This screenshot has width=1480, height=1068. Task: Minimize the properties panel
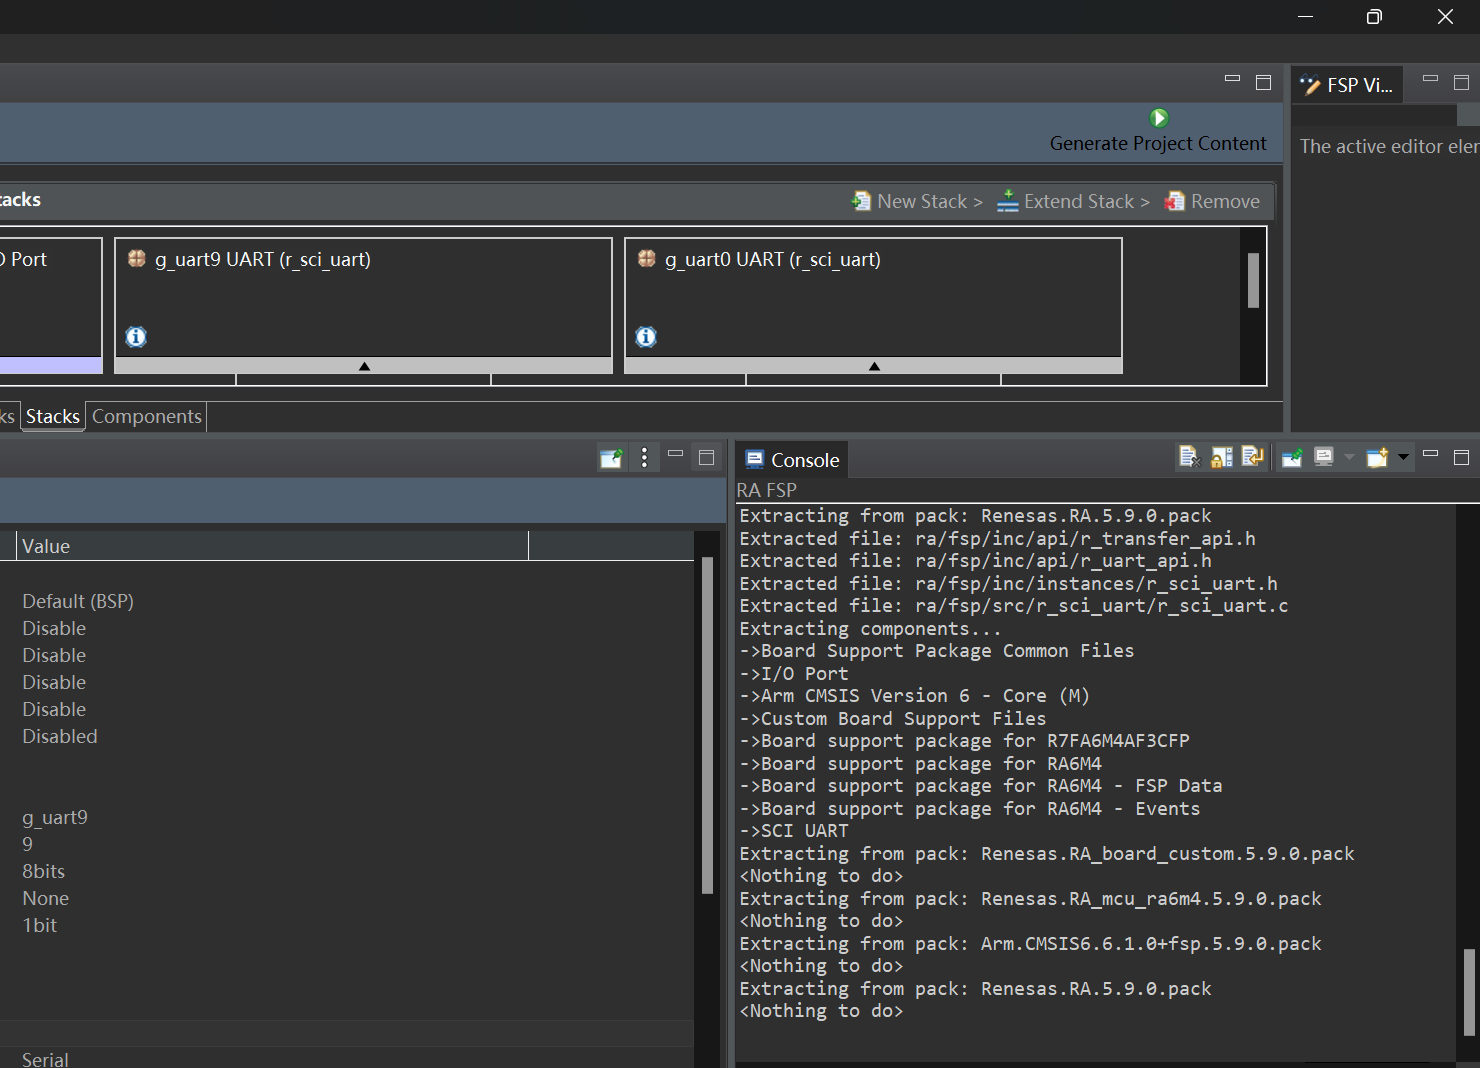tap(676, 455)
